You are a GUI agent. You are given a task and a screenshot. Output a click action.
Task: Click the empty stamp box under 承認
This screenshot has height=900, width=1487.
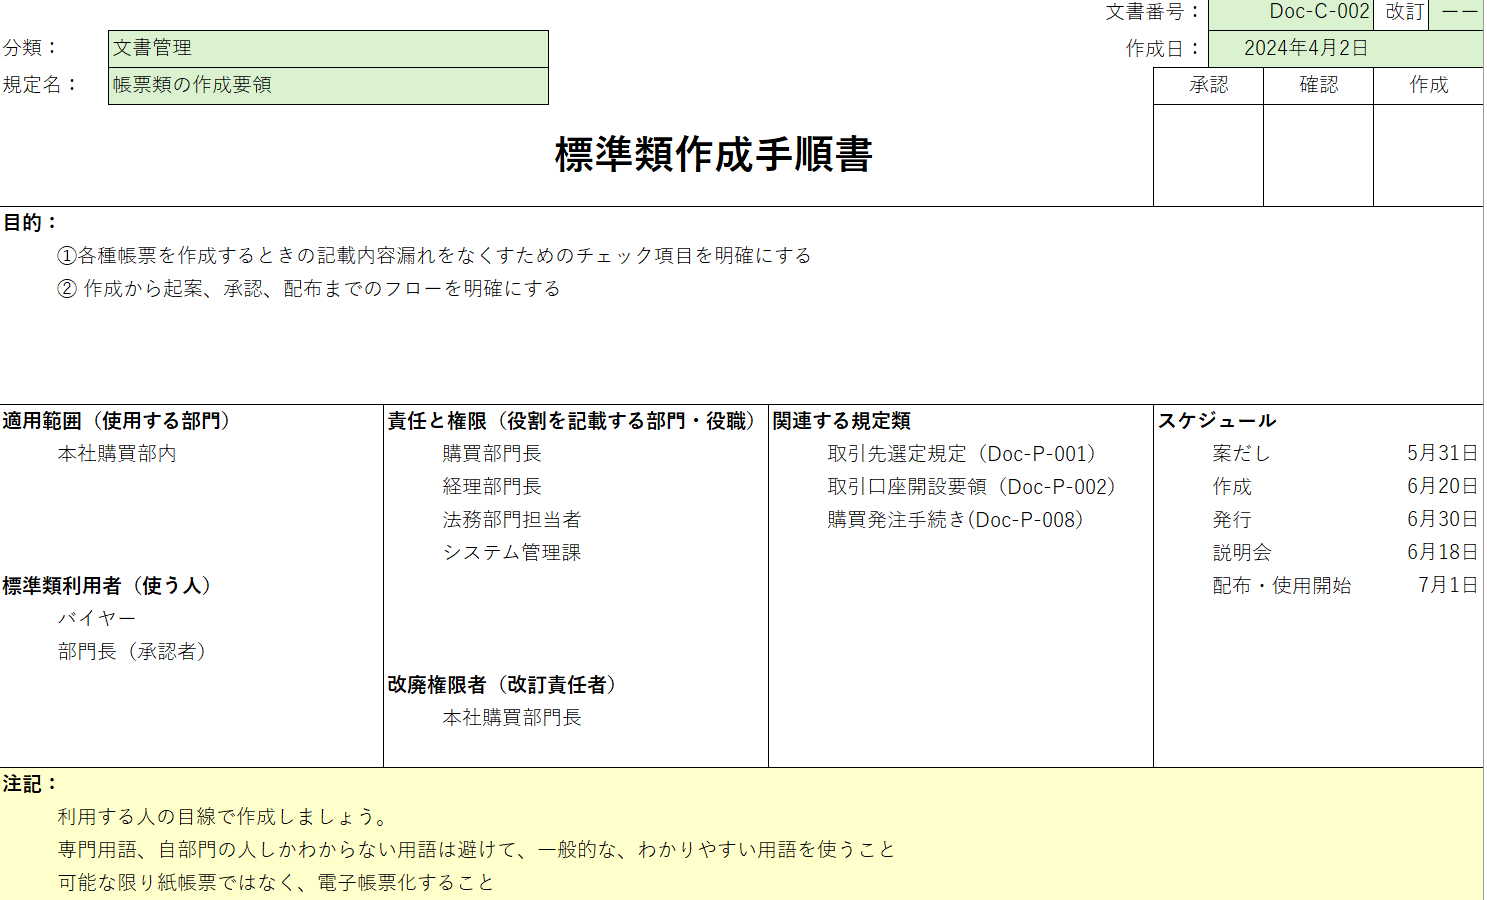pos(1208,155)
